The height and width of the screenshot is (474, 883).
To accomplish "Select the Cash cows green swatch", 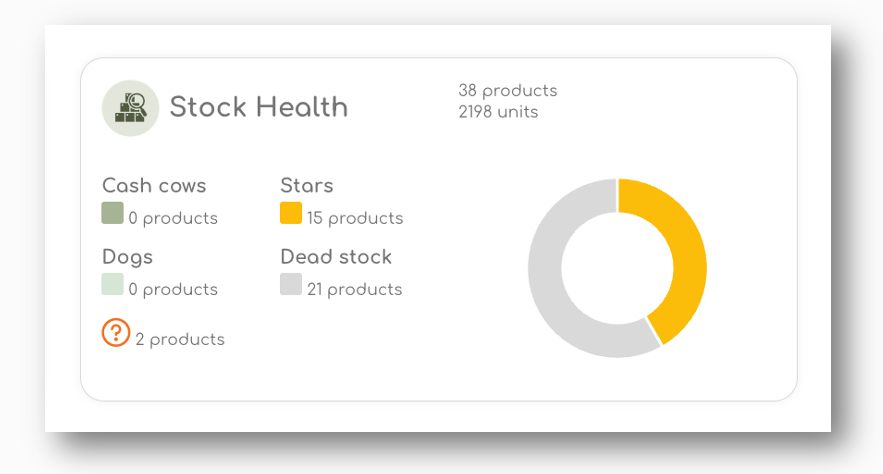I will (112, 213).
